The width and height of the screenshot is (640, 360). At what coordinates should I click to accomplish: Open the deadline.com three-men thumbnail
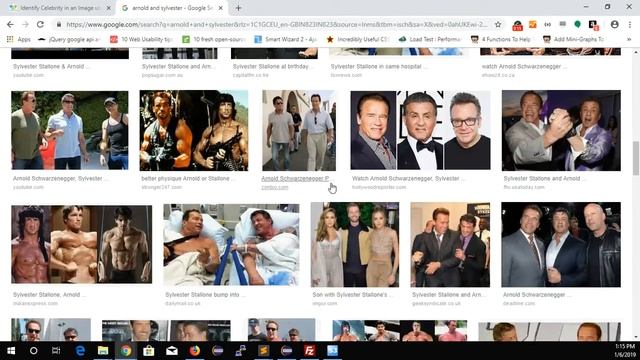tap(561, 244)
